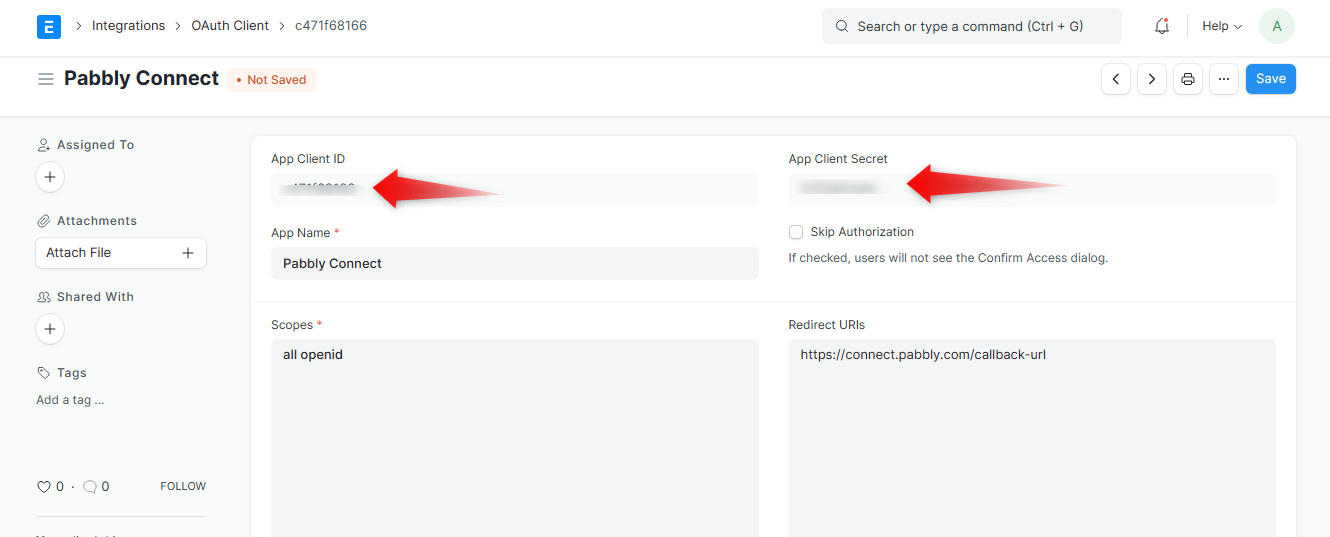Click the Pabbly Connect page title
Viewport: 1330px width, 537px height.
[141, 79]
